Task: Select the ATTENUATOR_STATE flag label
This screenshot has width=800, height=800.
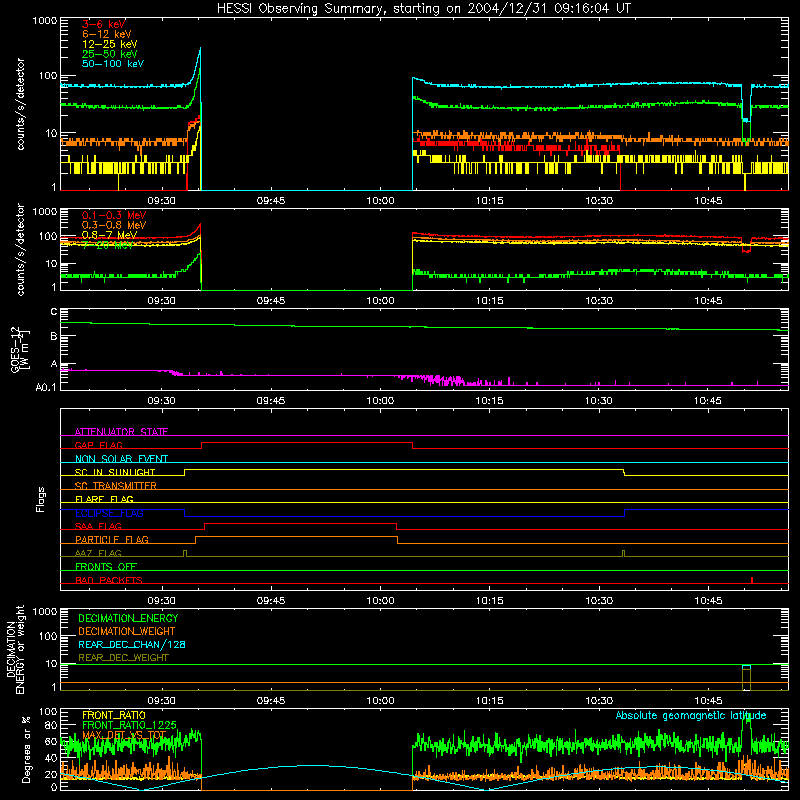Action: 121,432
